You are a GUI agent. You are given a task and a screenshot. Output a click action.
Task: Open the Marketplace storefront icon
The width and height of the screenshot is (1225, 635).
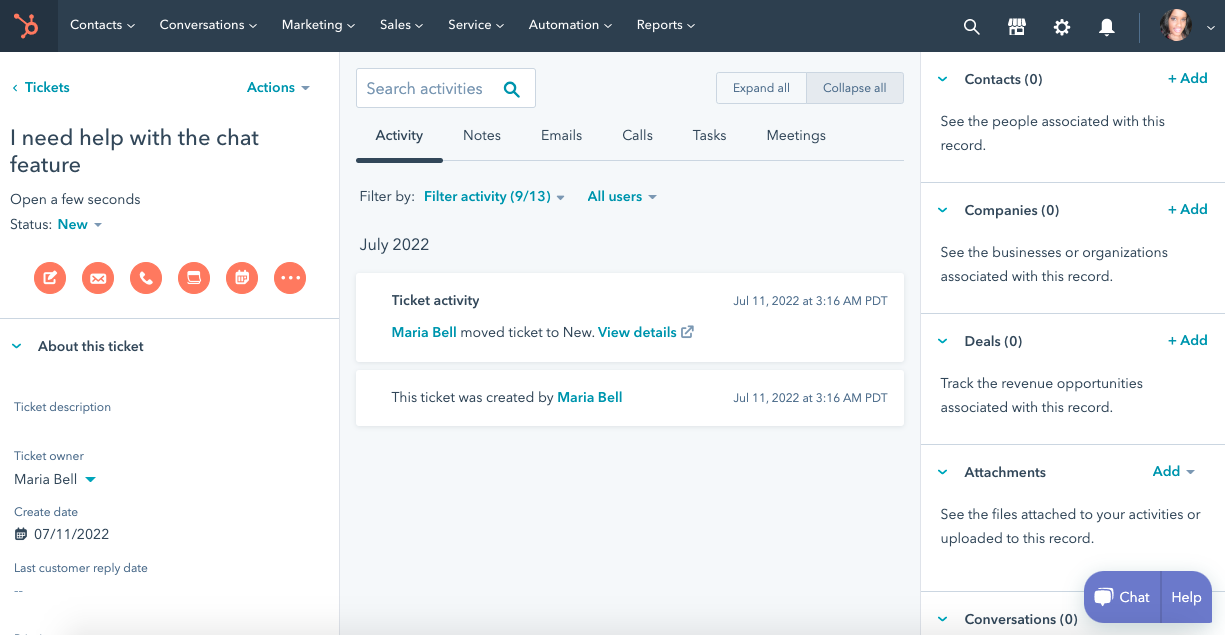(x=1017, y=27)
